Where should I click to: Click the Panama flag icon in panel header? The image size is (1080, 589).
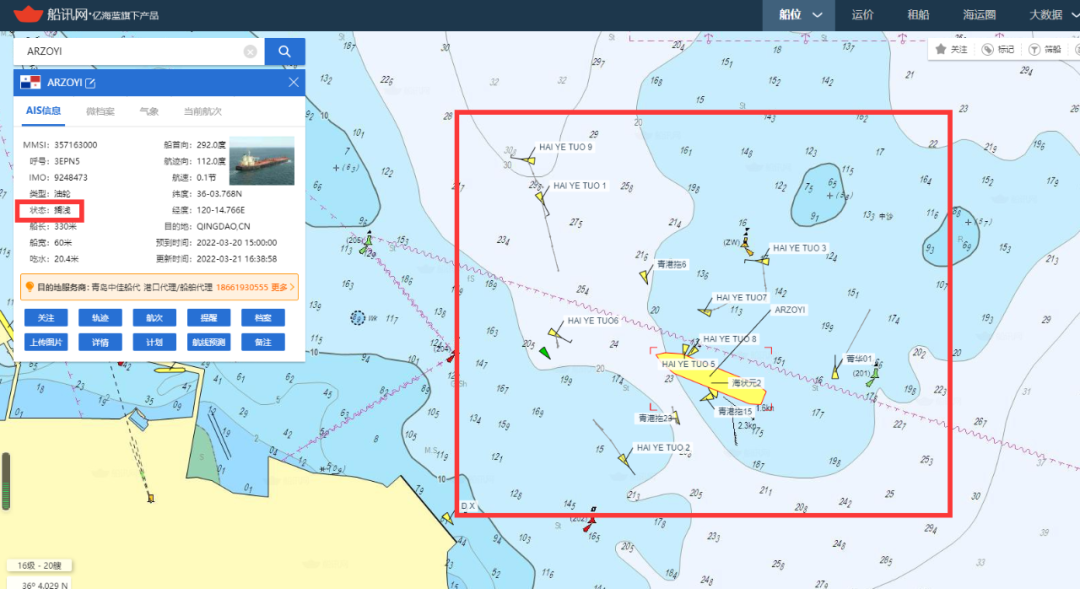(x=30, y=83)
